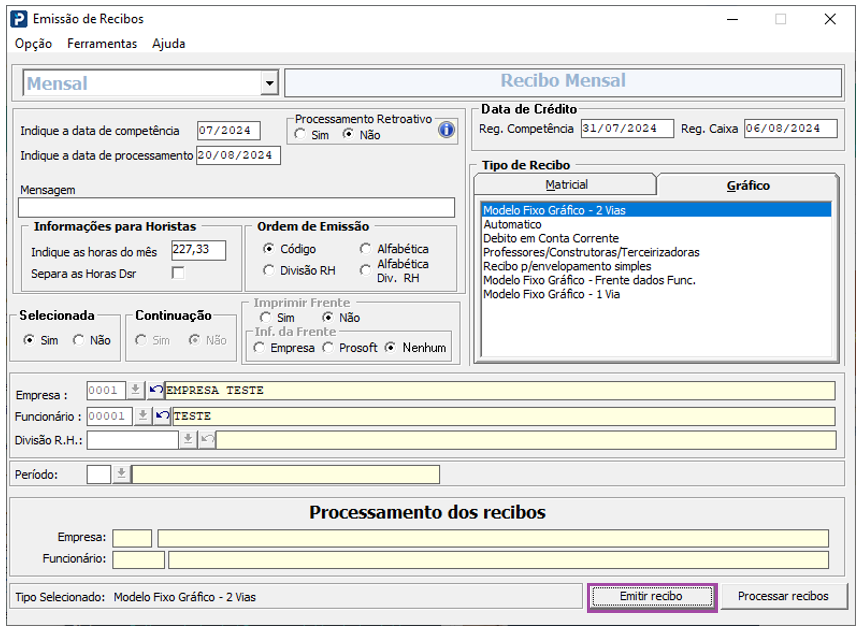Expand the Mensal receipt type dropdown
Image resolution: width=863 pixels, height=632 pixels.
click(x=269, y=84)
